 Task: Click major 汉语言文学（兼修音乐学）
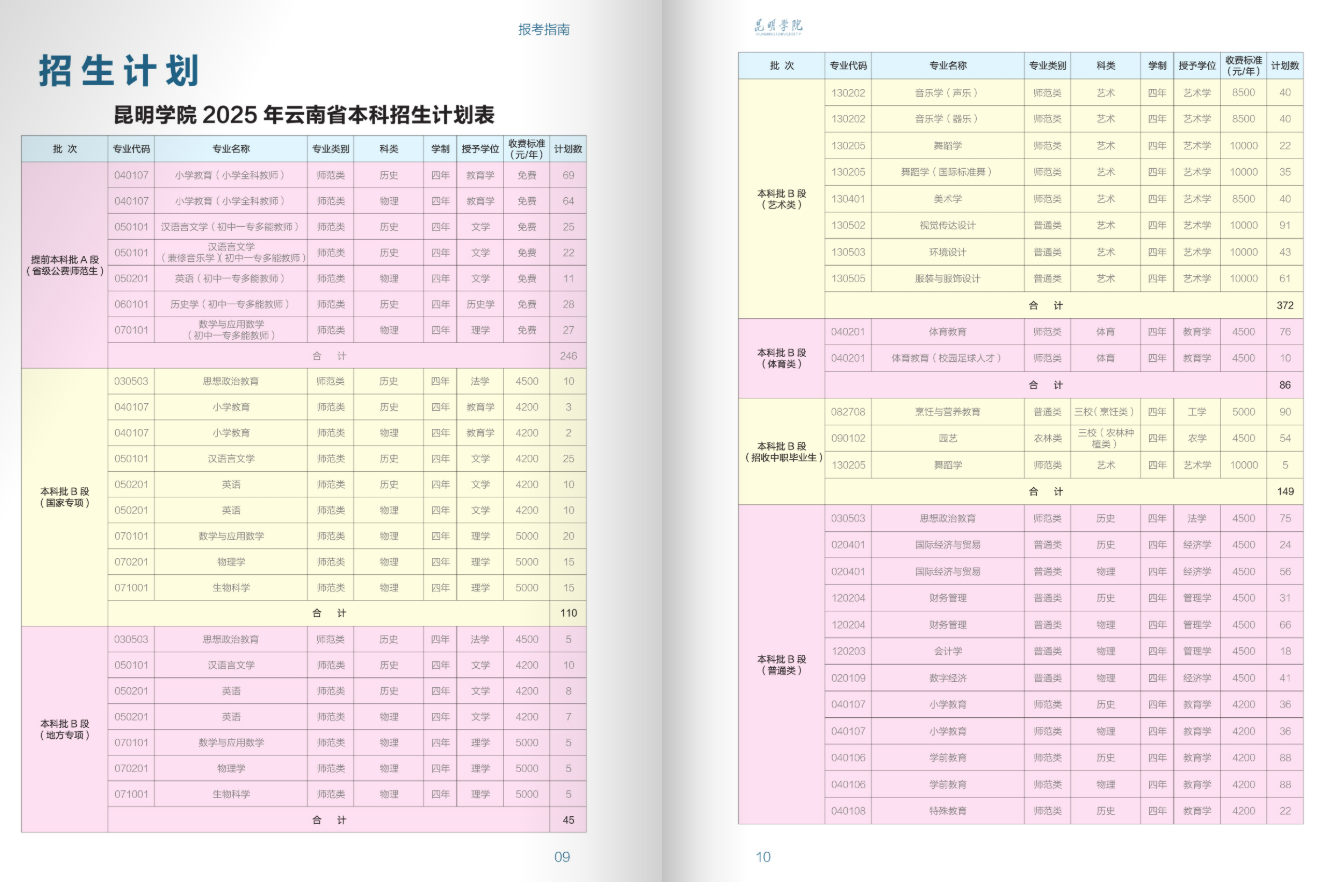[231, 252]
